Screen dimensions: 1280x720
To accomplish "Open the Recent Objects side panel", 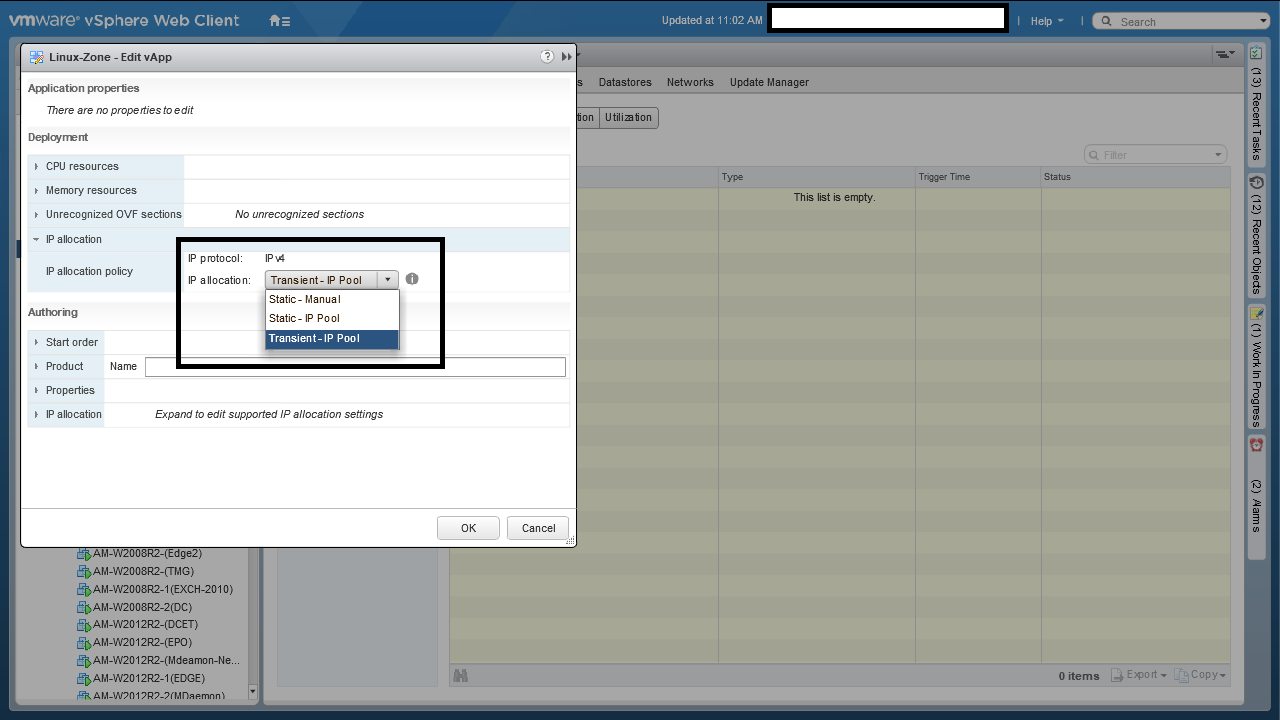I will pyautogui.click(x=1257, y=237).
